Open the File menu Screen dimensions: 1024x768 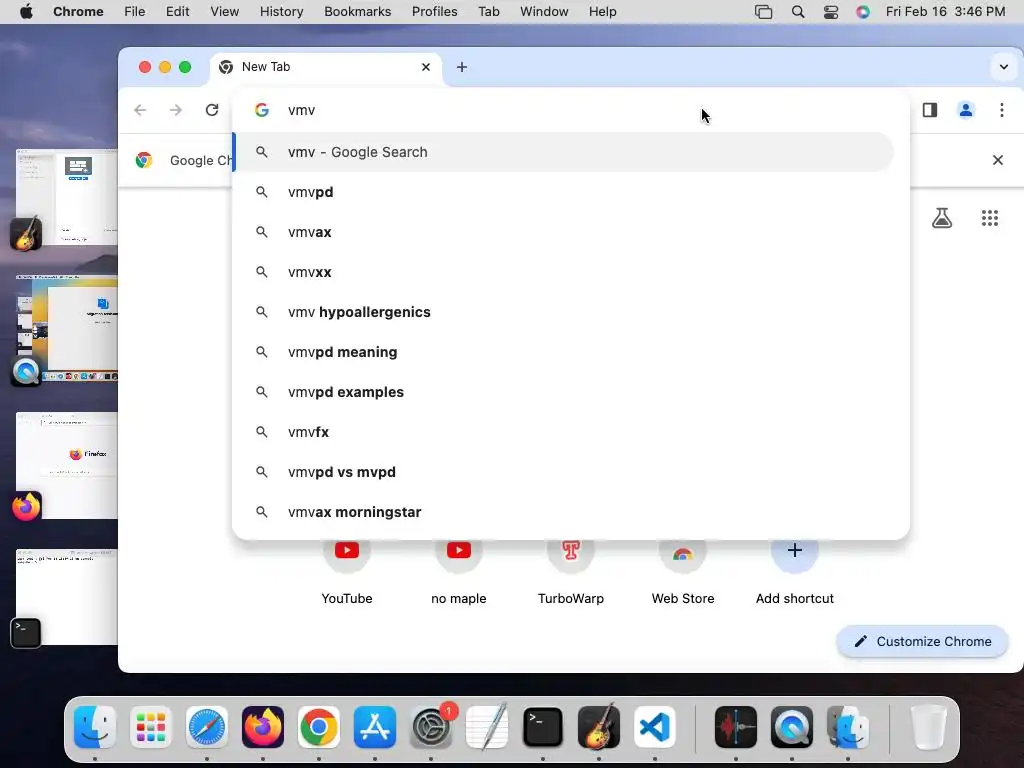coord(135,12)
